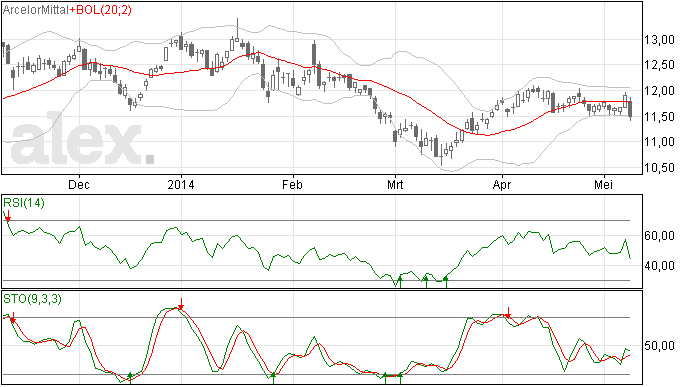Click the 12,00 price axis label
This screenshot has width=690, height=387.
(659, 91)
